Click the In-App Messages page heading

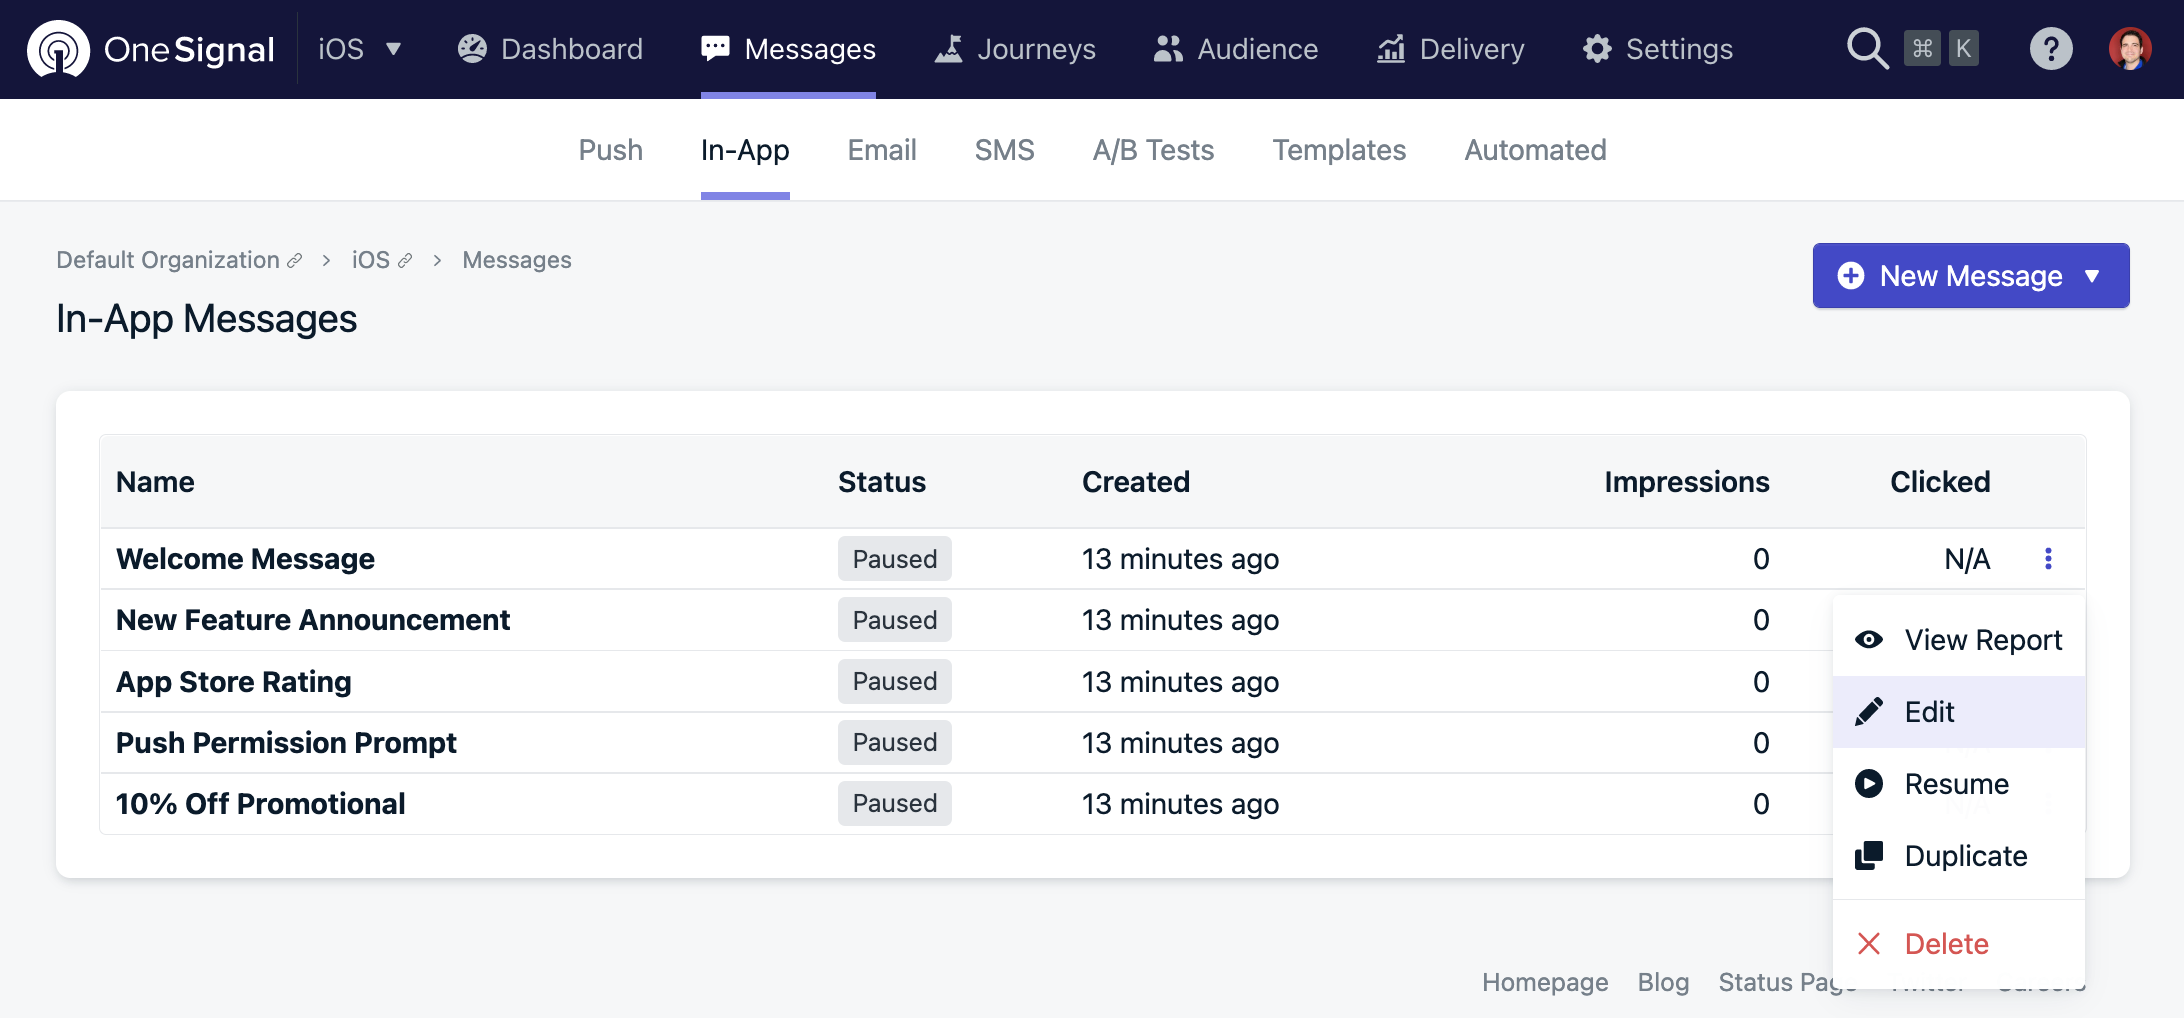click(x=207, y=319)
